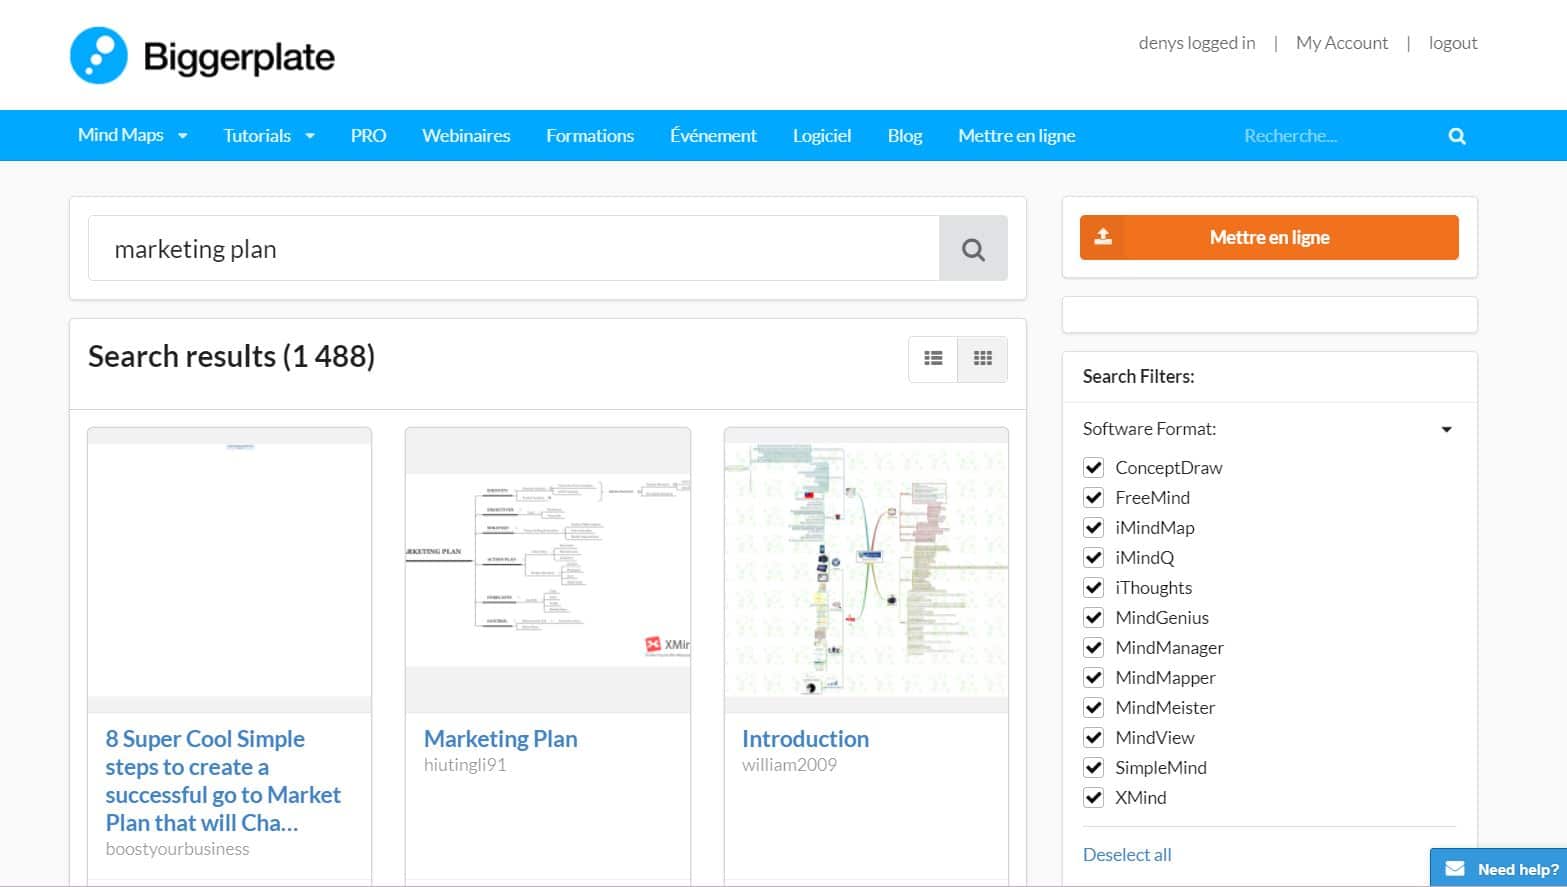The width and height of the screenshot is (1567, 887).
Task: Click the upload icon on the orange button
Action: (1103, 237)
